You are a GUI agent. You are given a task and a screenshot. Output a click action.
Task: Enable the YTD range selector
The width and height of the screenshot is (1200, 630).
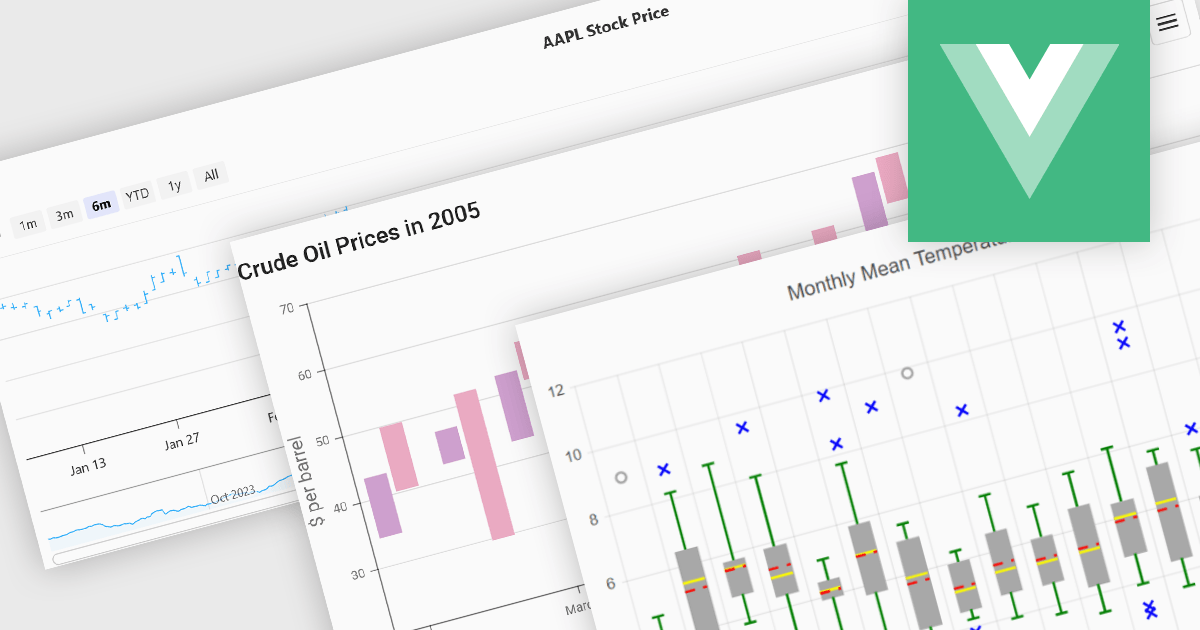(138, 193)
